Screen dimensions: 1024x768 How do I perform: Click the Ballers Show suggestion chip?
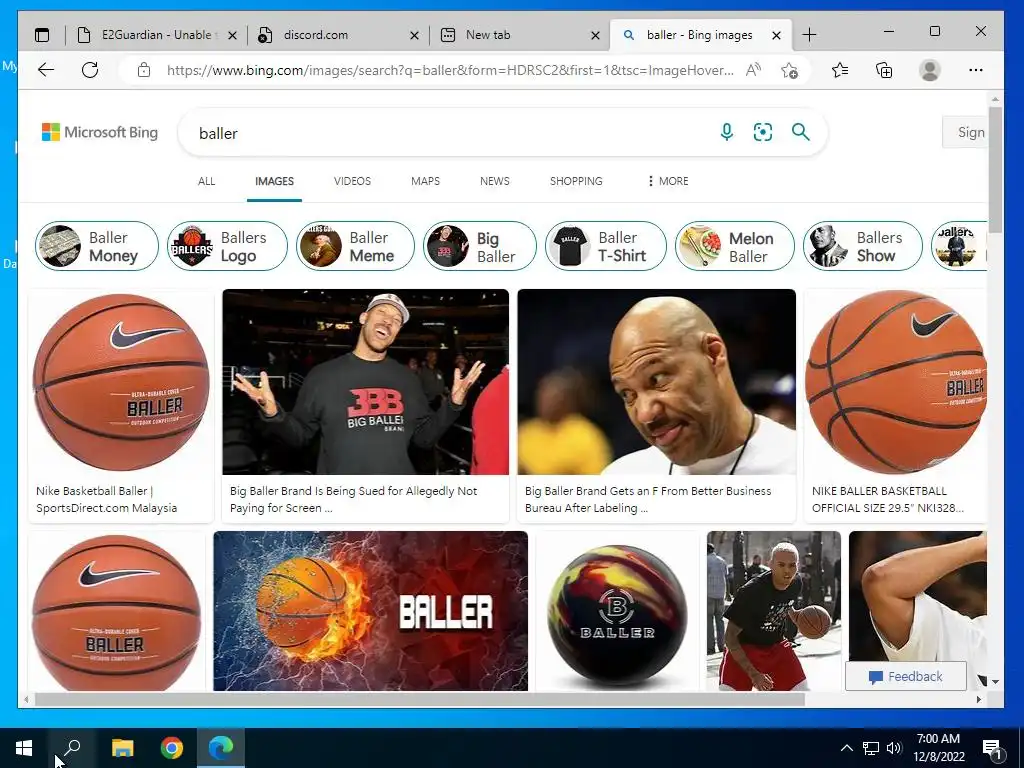point(863,246)
